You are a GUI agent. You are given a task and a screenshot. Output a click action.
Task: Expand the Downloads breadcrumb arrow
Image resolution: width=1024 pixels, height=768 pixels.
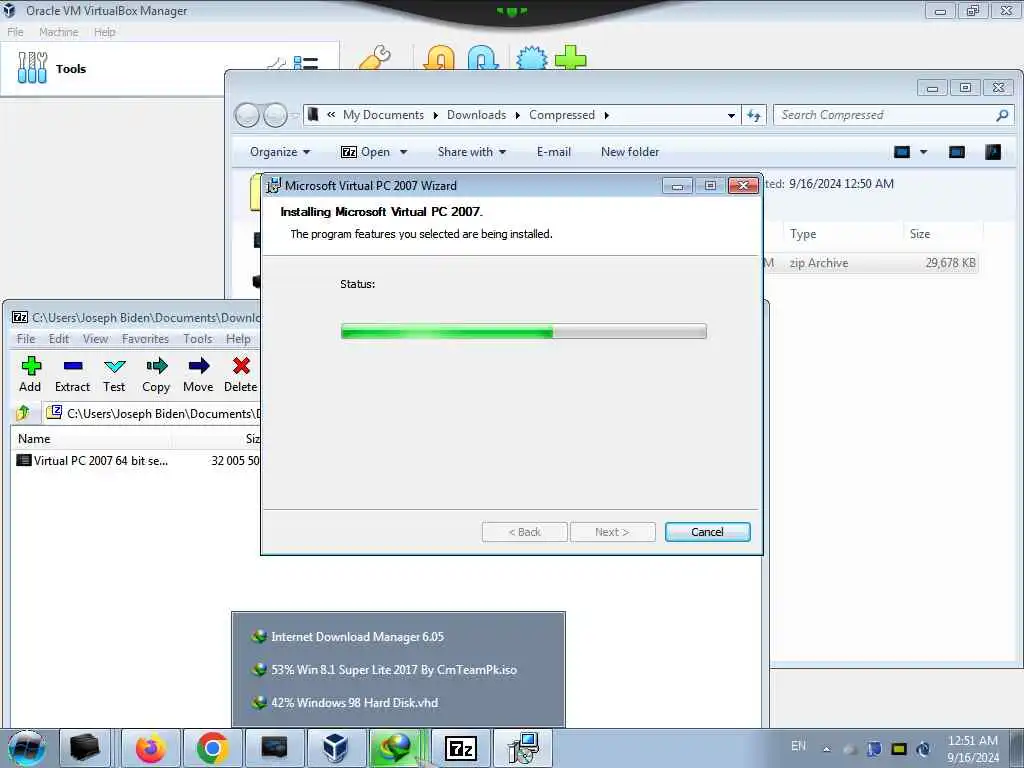pyautogui.click(x=517, y=116)
